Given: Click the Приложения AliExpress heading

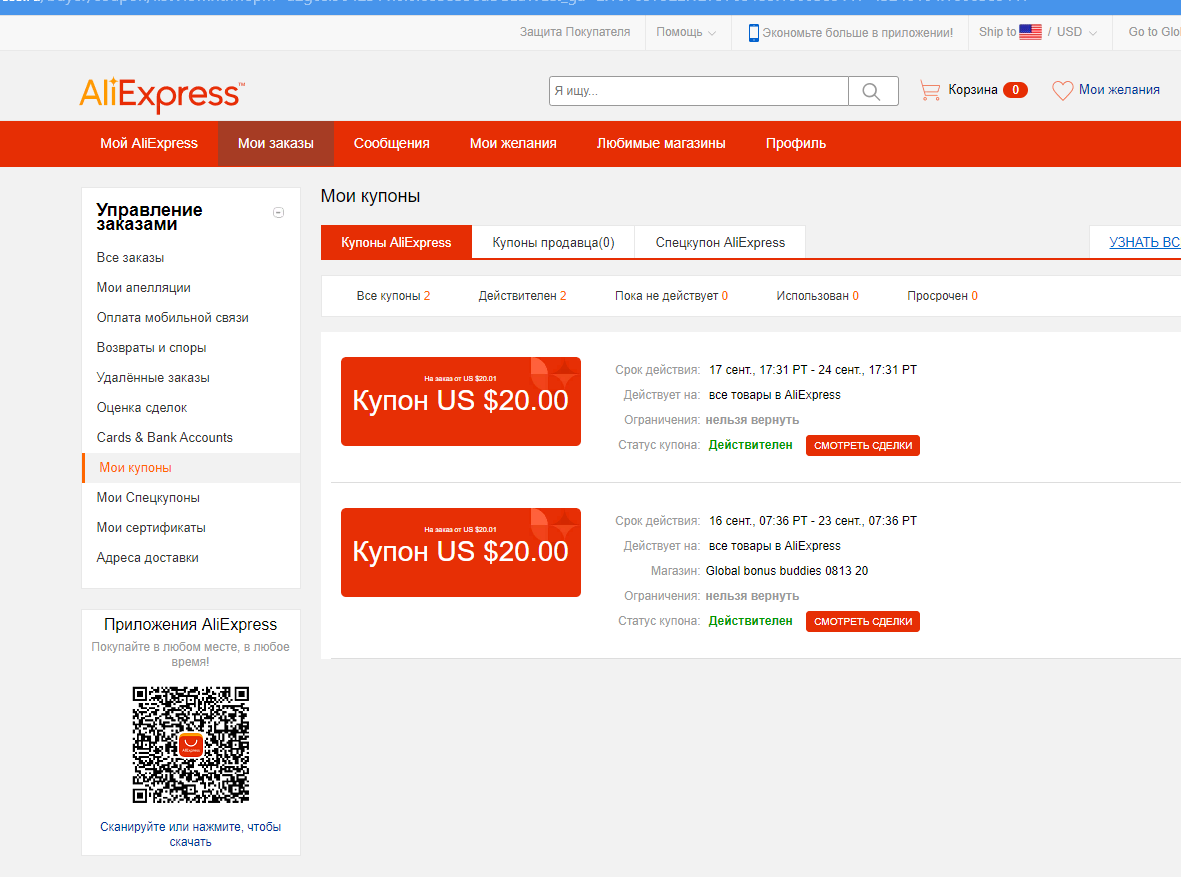Looking at the screenshot, I should (191, 625).
